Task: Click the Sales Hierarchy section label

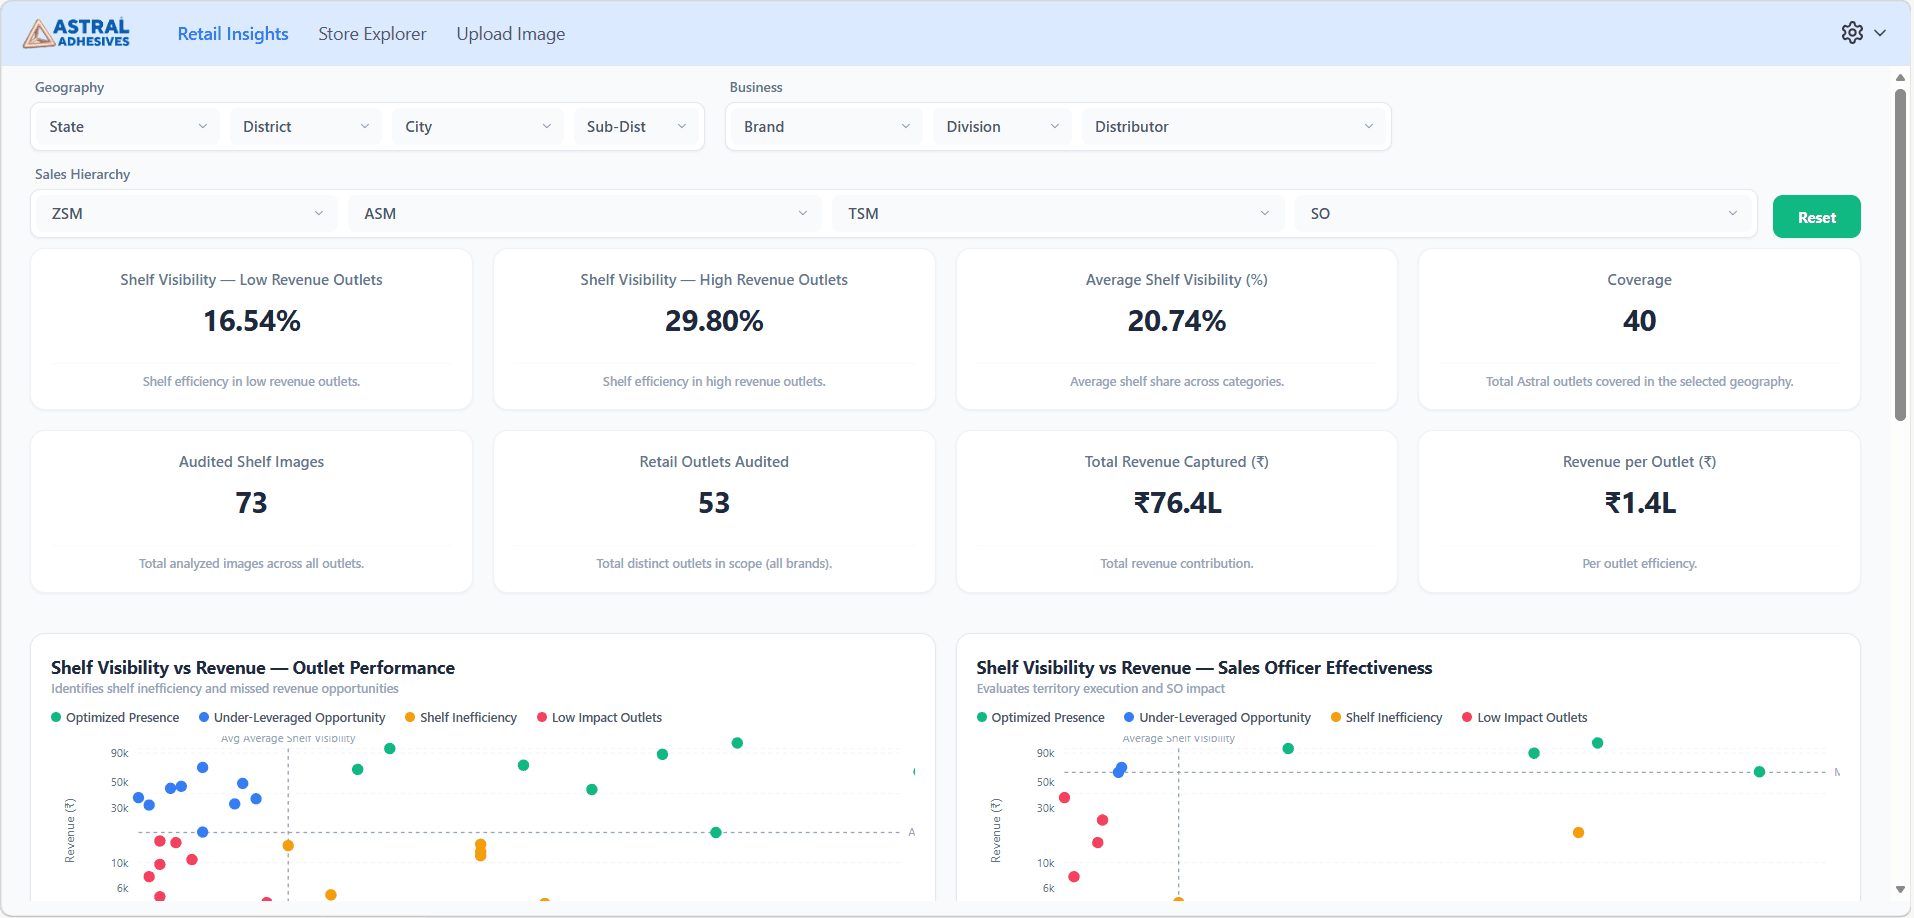Action: [x=83, y=175]
